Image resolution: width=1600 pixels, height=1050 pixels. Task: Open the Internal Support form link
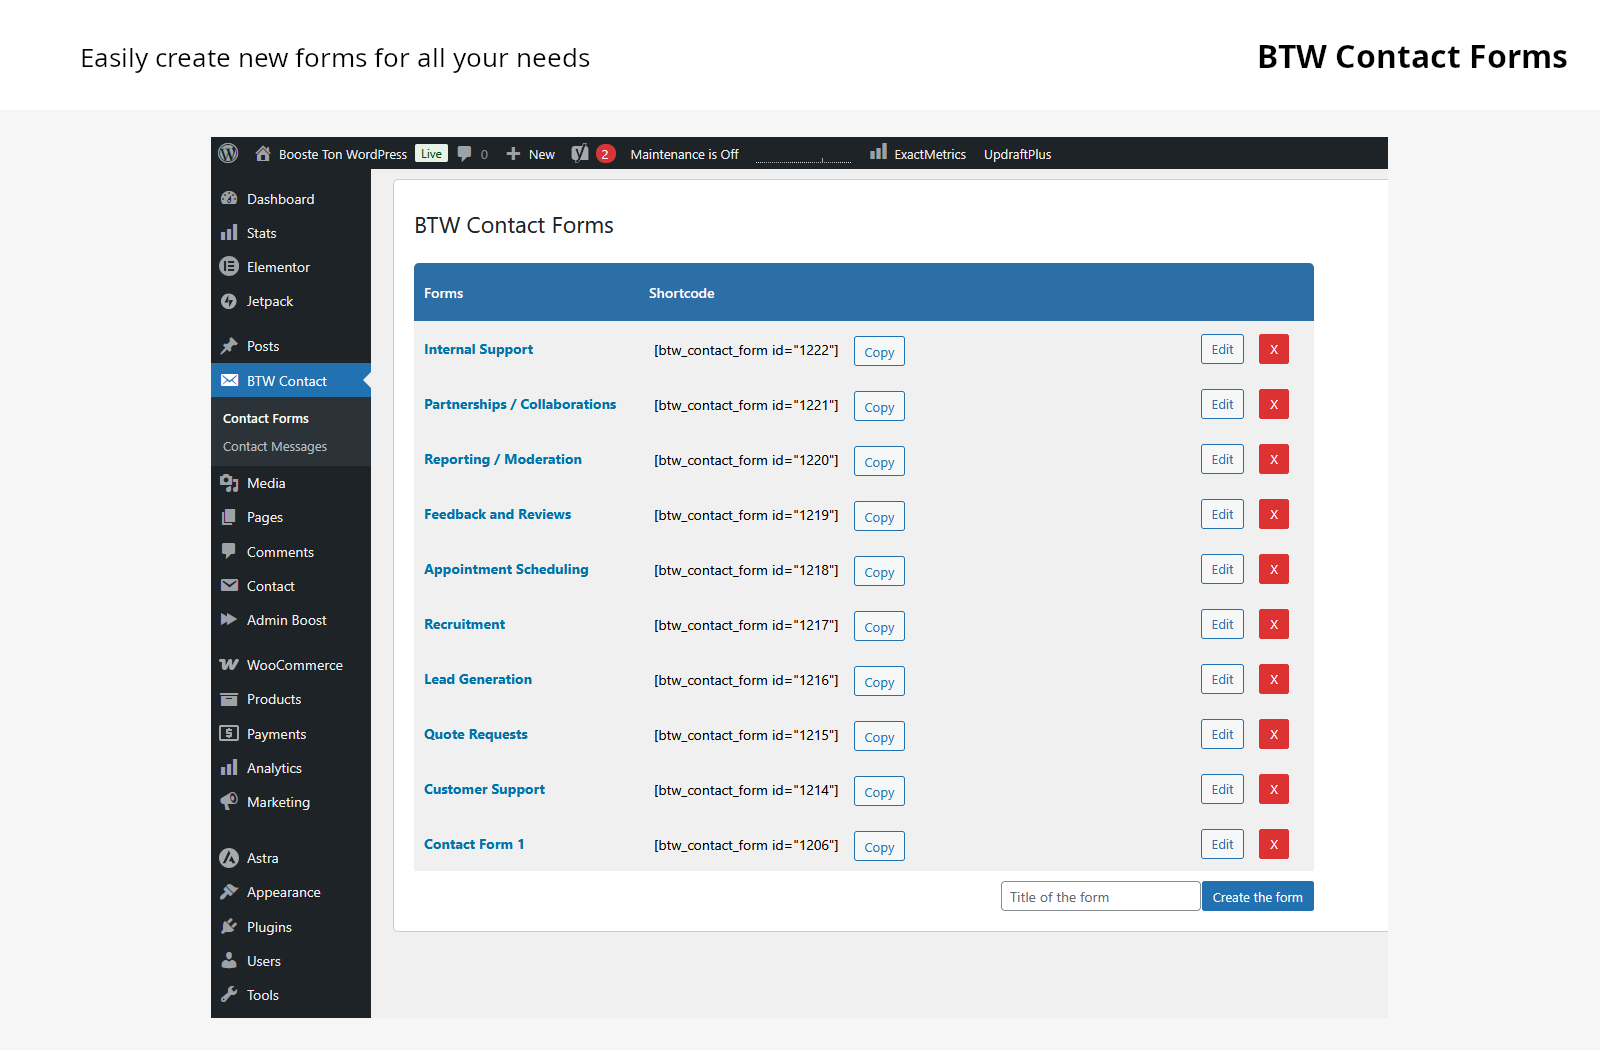(478, 349)
